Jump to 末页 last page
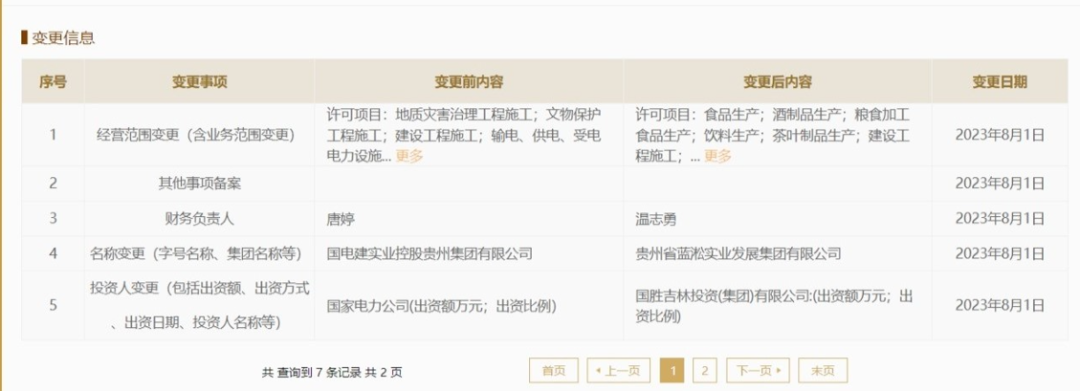The height and width of the screenshot is (391, 1080). tap(823, 370)
